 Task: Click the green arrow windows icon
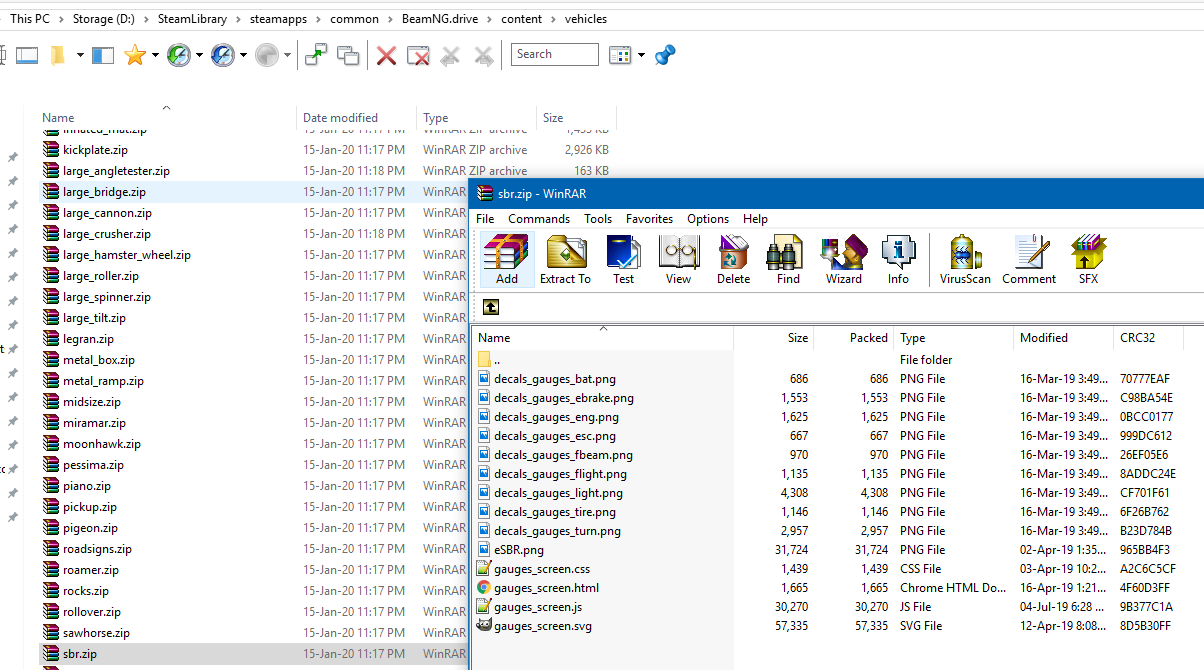(316, 55)
